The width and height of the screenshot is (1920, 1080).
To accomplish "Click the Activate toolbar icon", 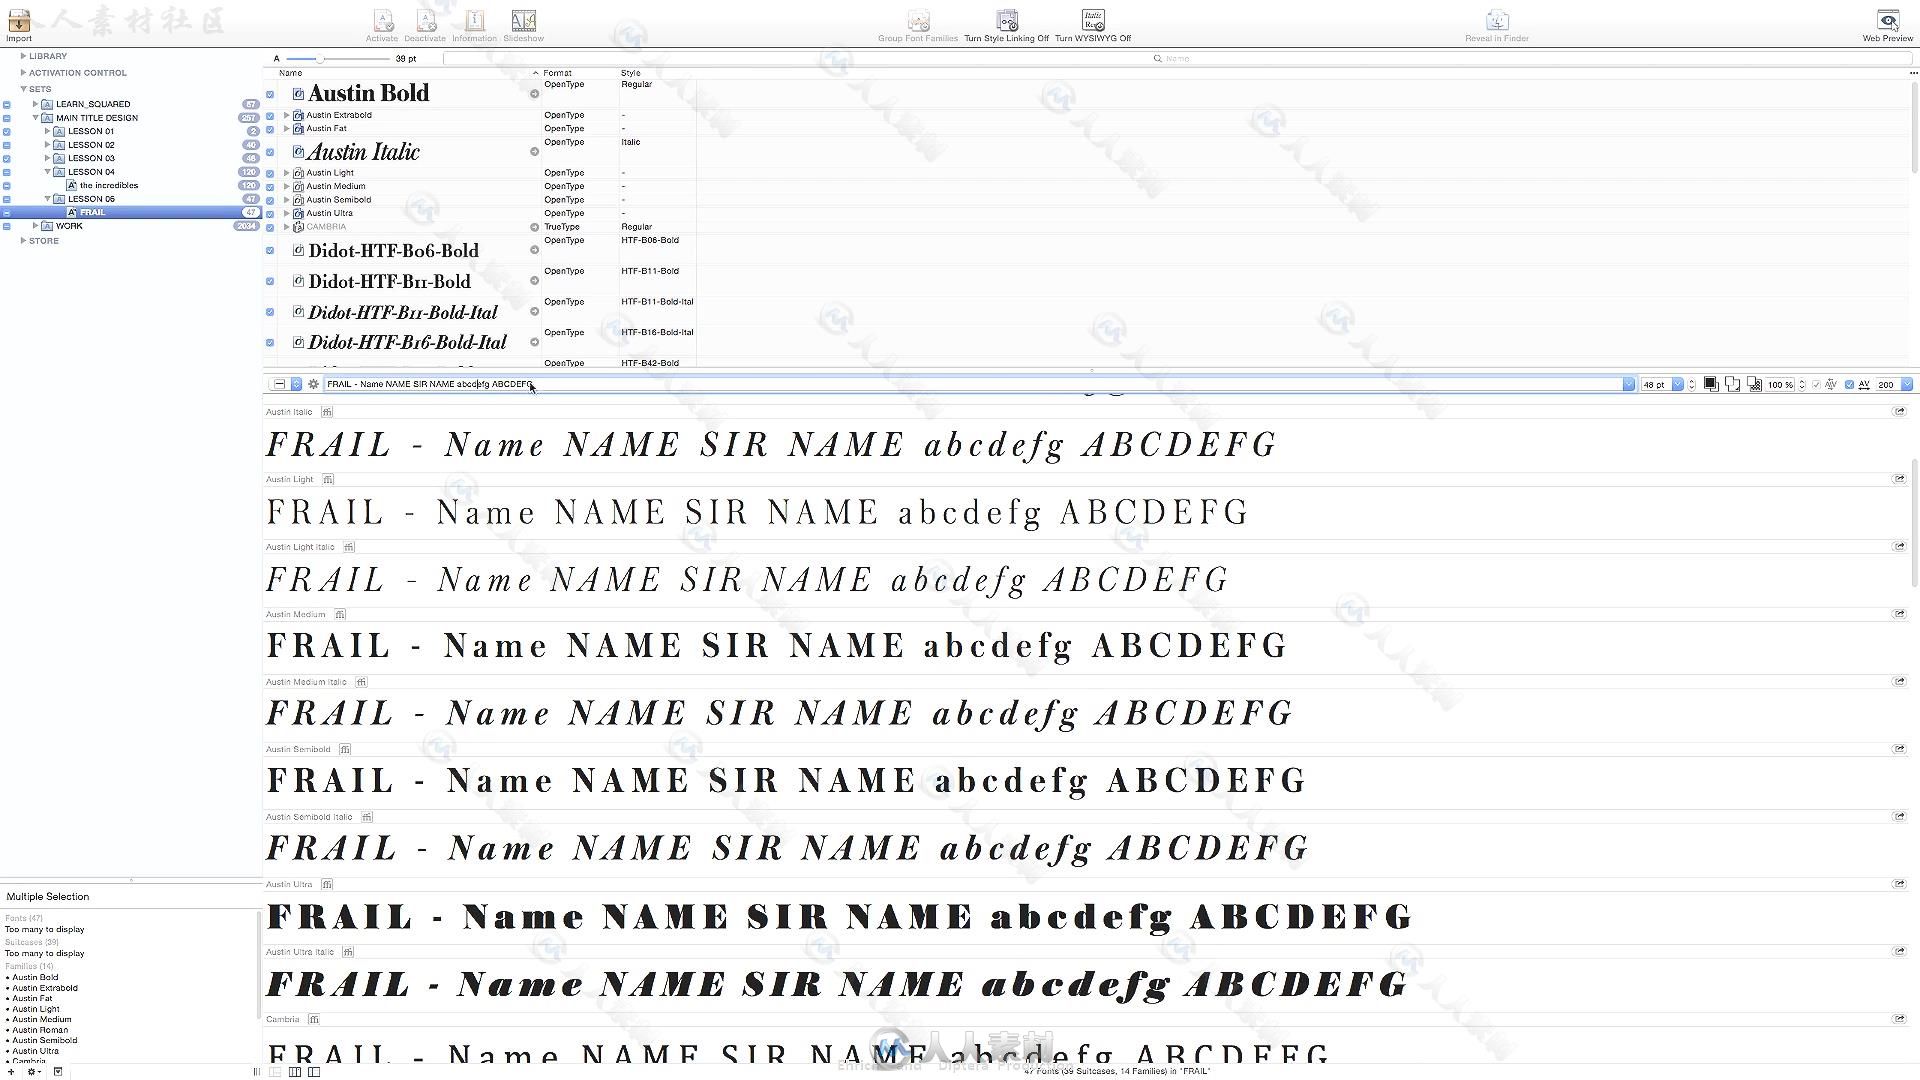I will [x=383, y=21].
